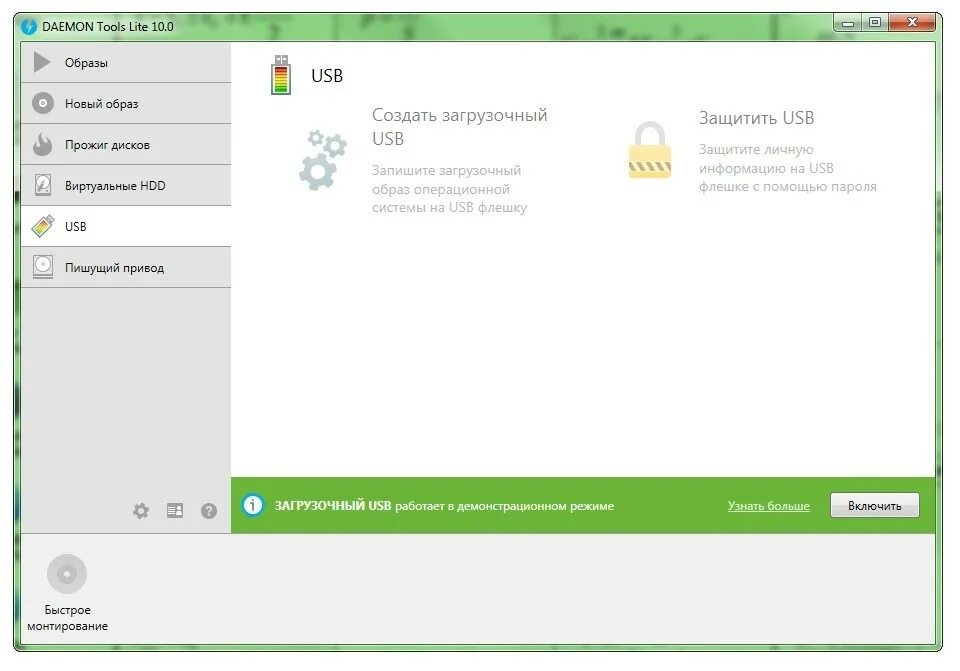Click the padlock icon for Защитить USB
The width and height of the screenshot is (960, 671).
tap(650, 151)
